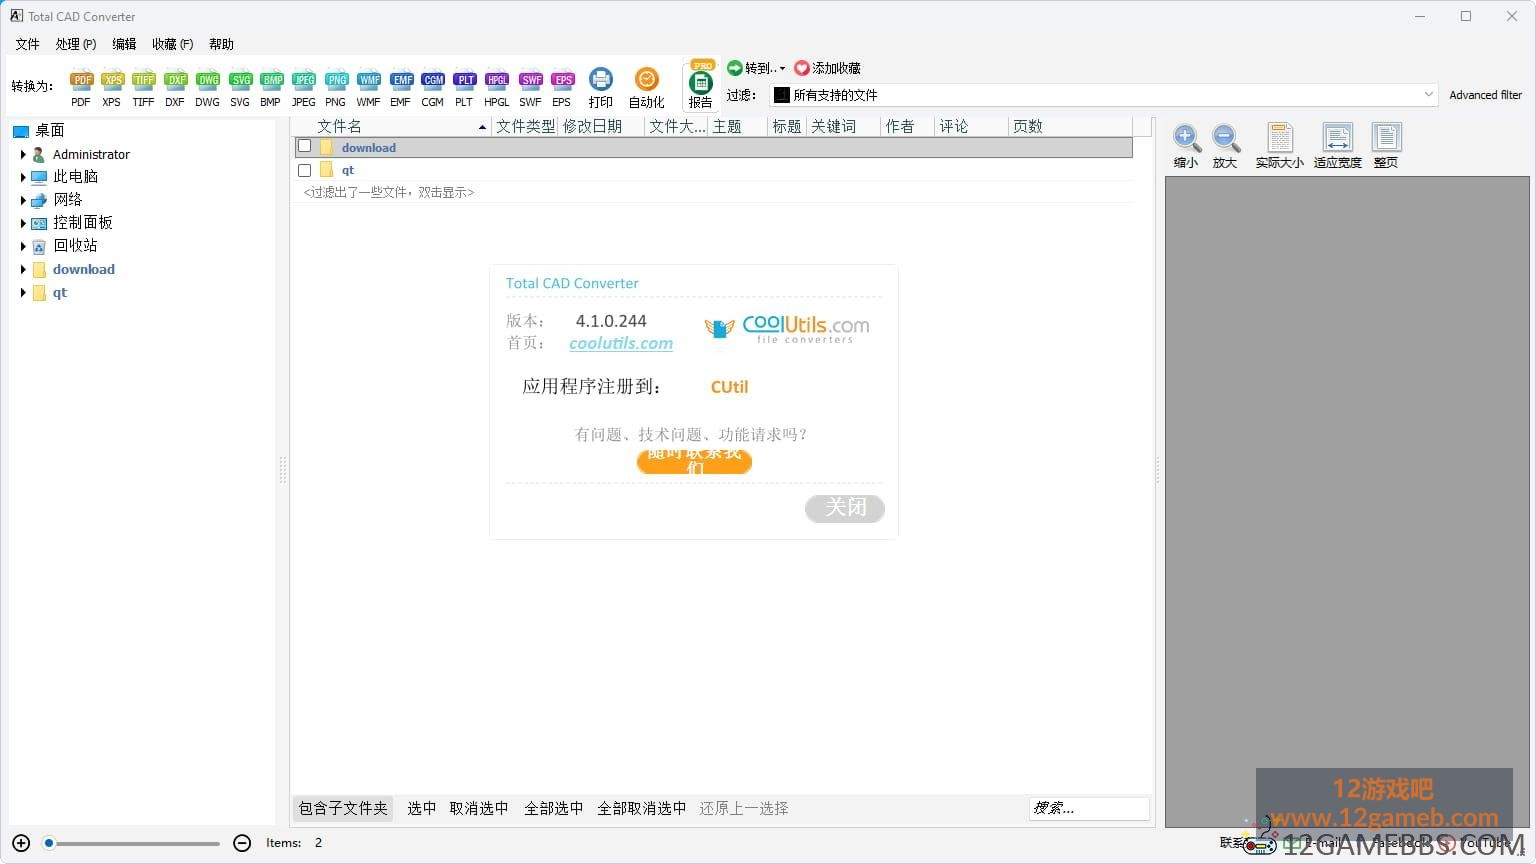Close the about dialog with 关闭
Viewport: 1536px width, 864px height.
coord(845,508)
